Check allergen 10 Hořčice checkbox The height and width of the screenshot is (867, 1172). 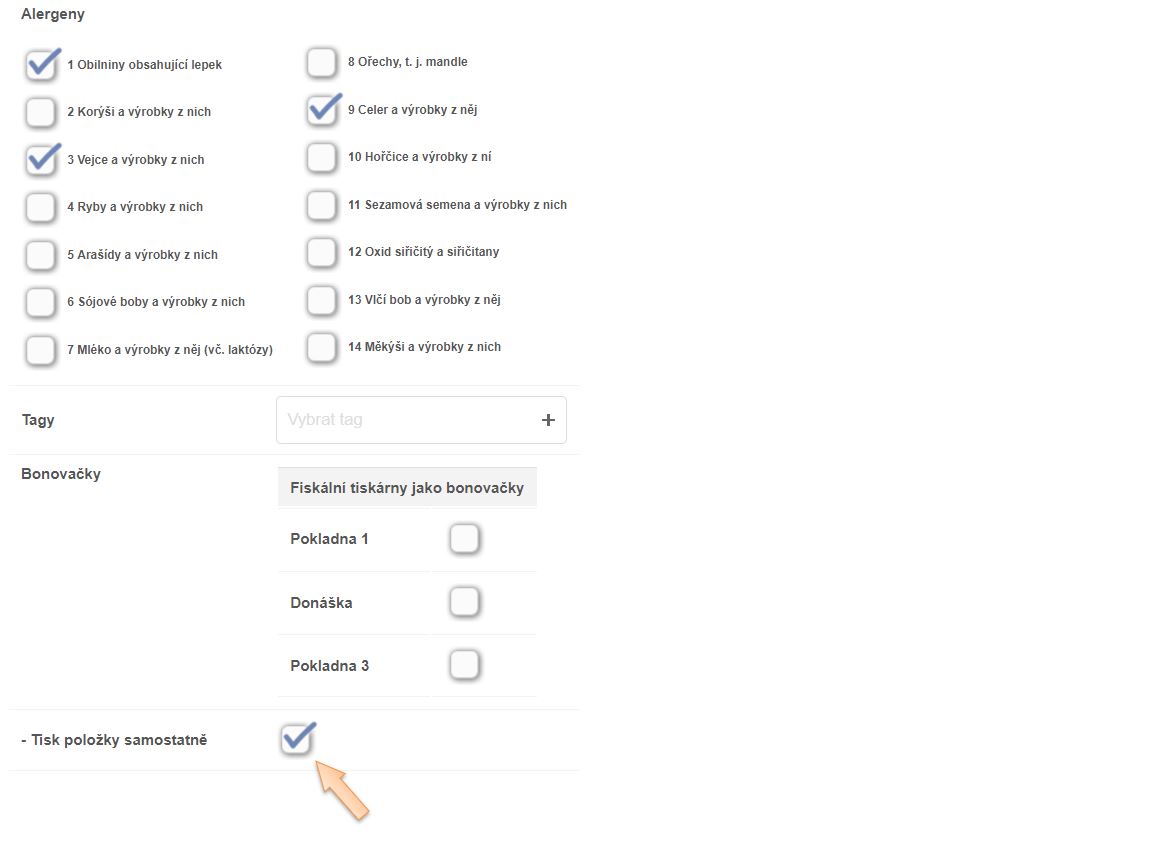(x=322, y=157)
